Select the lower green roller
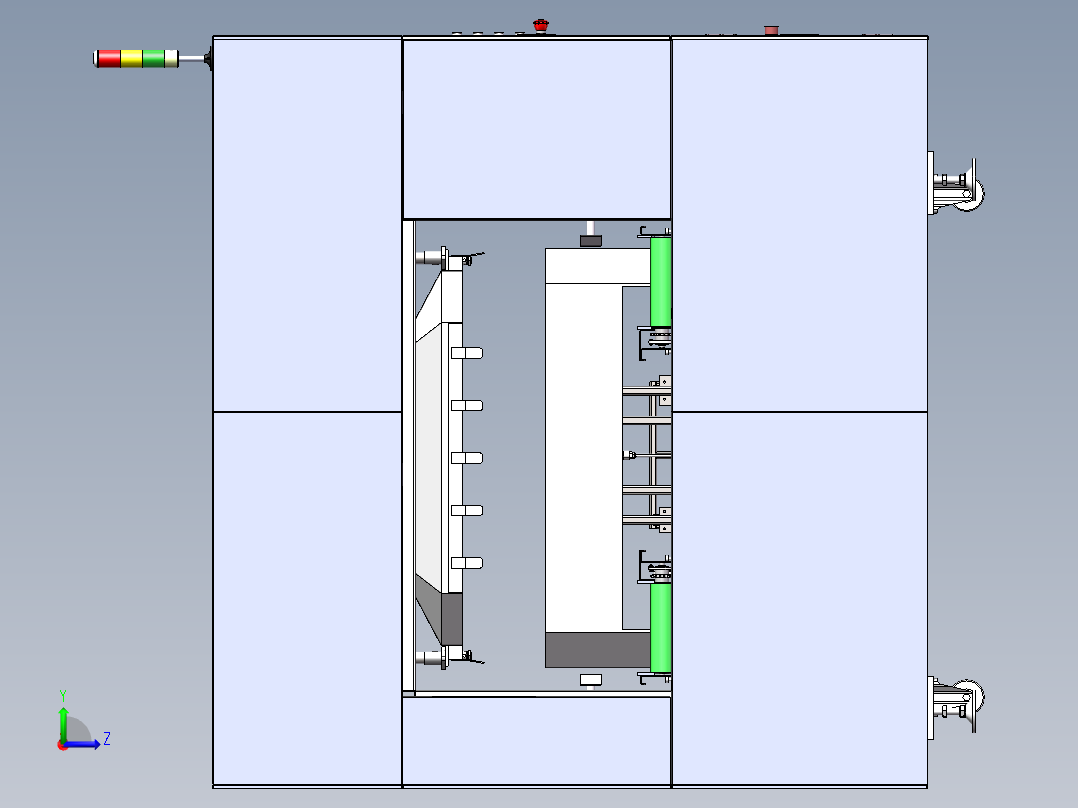This screenshot has height=808, width=1078. pos(661,628)
